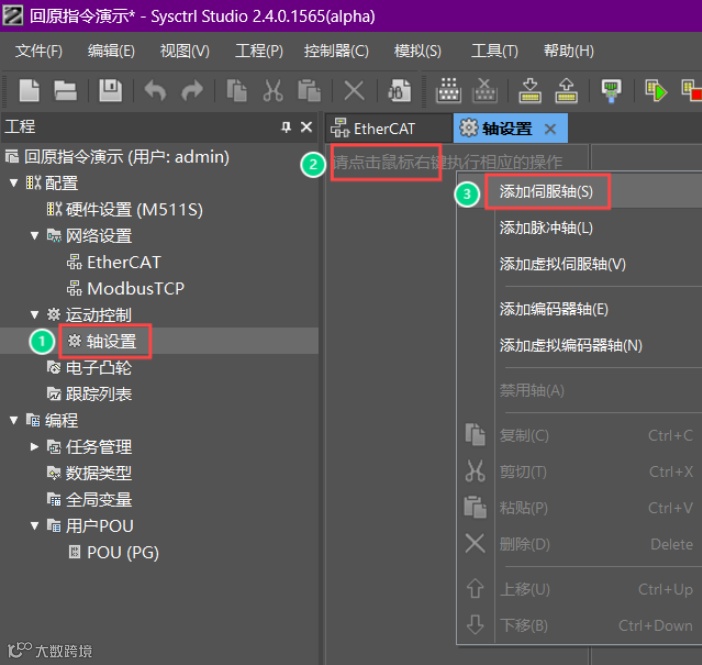
Task: Upload program from controller icon
Action: (566, 90)
